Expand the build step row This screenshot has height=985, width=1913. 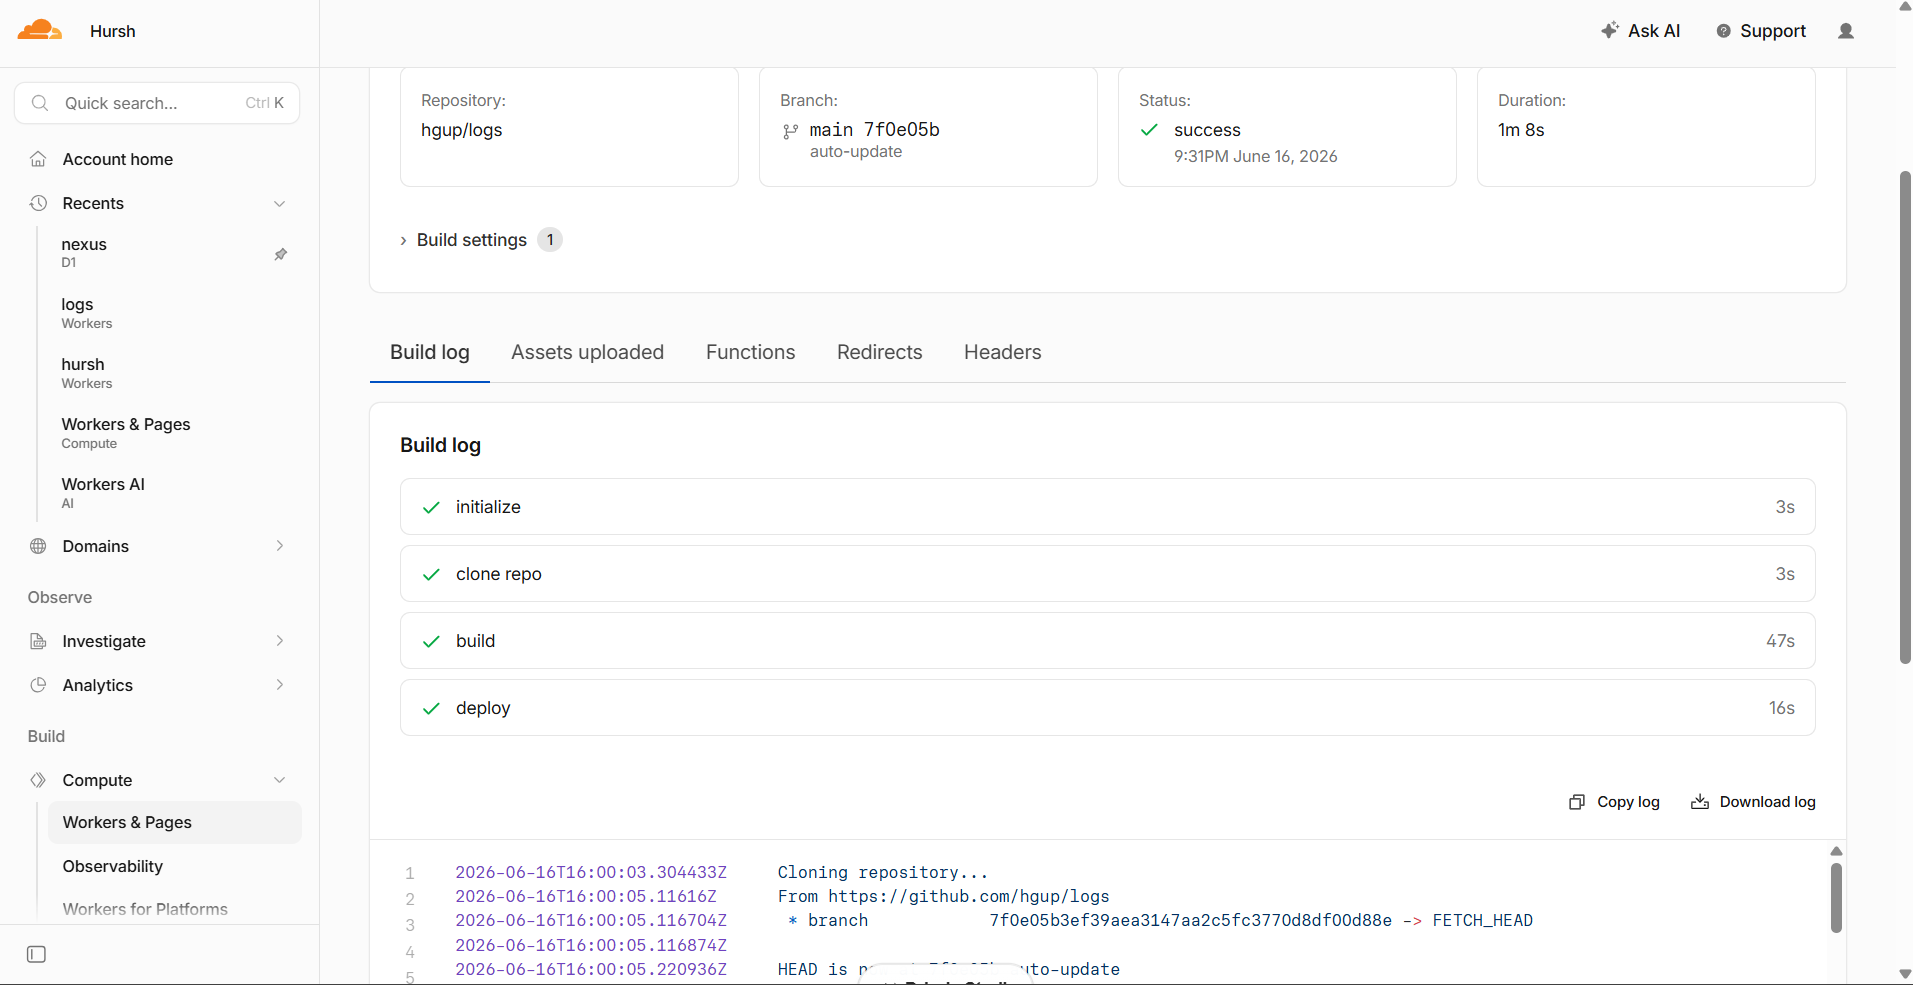coord(1107,641)
